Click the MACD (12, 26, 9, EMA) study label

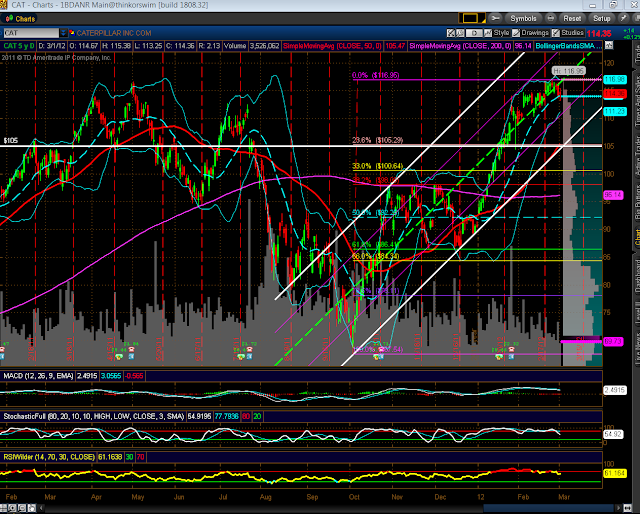(x=38, y=376)
